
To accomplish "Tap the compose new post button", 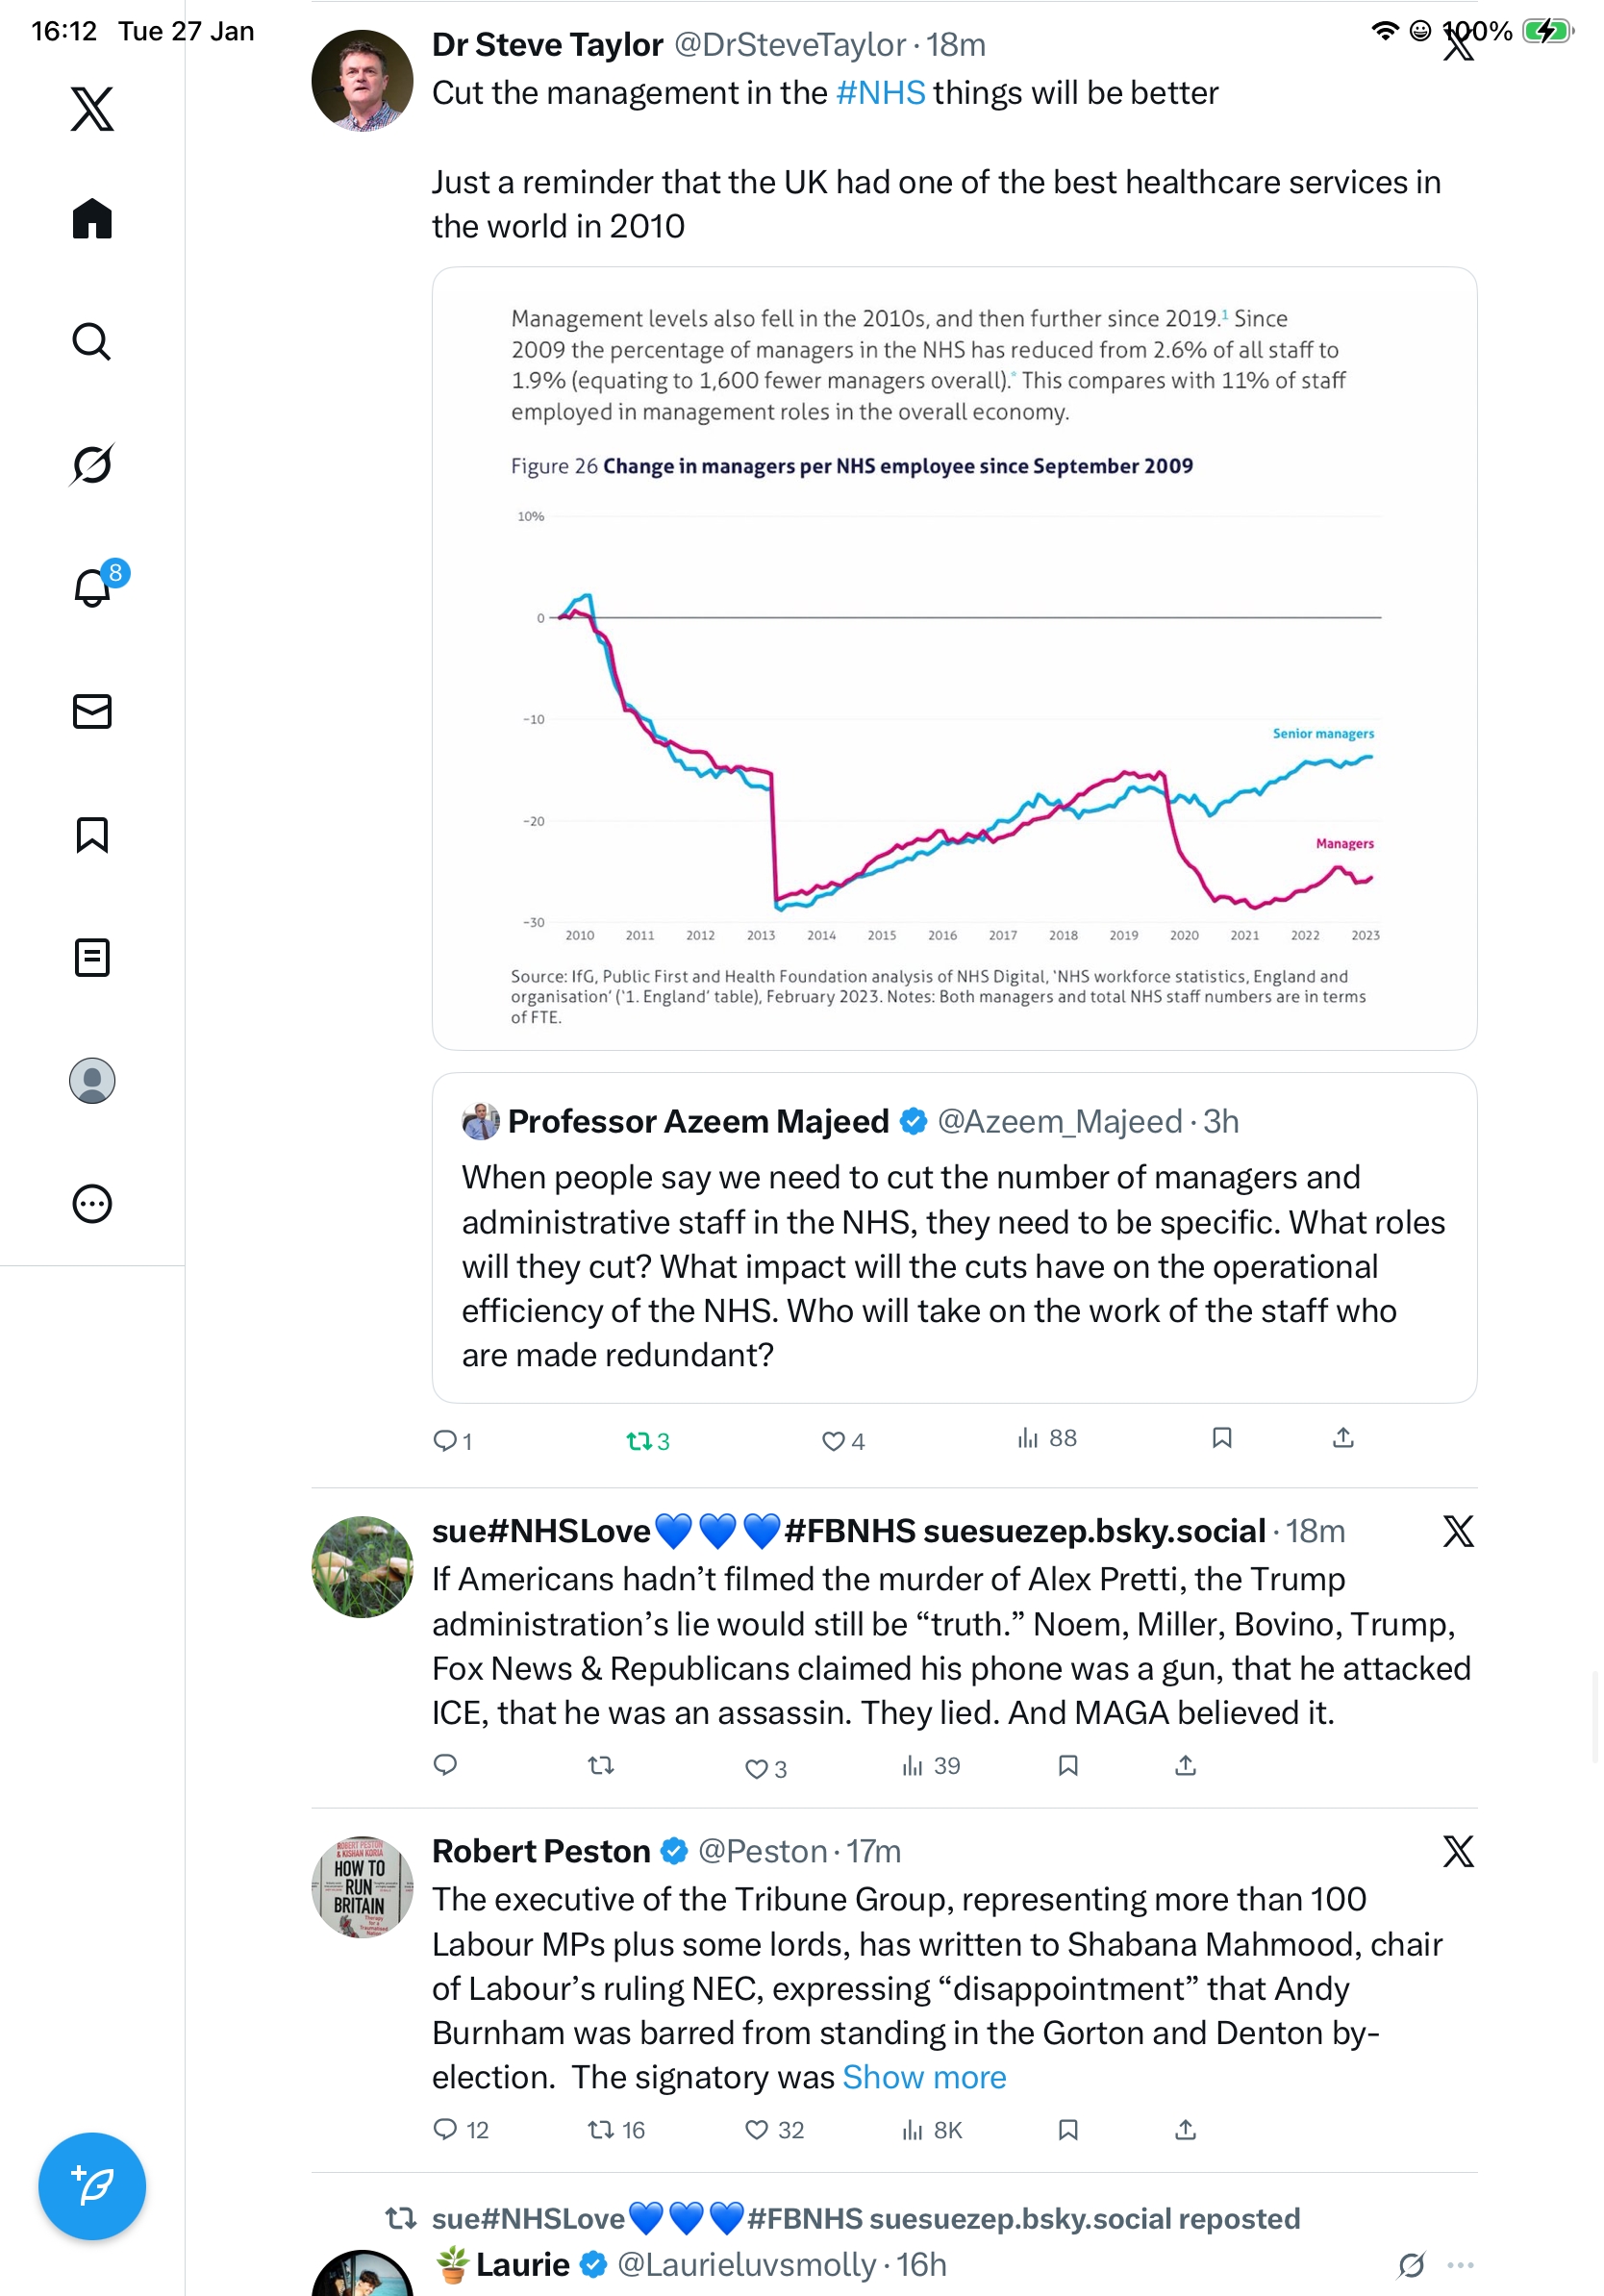I will pos(92,2185).
